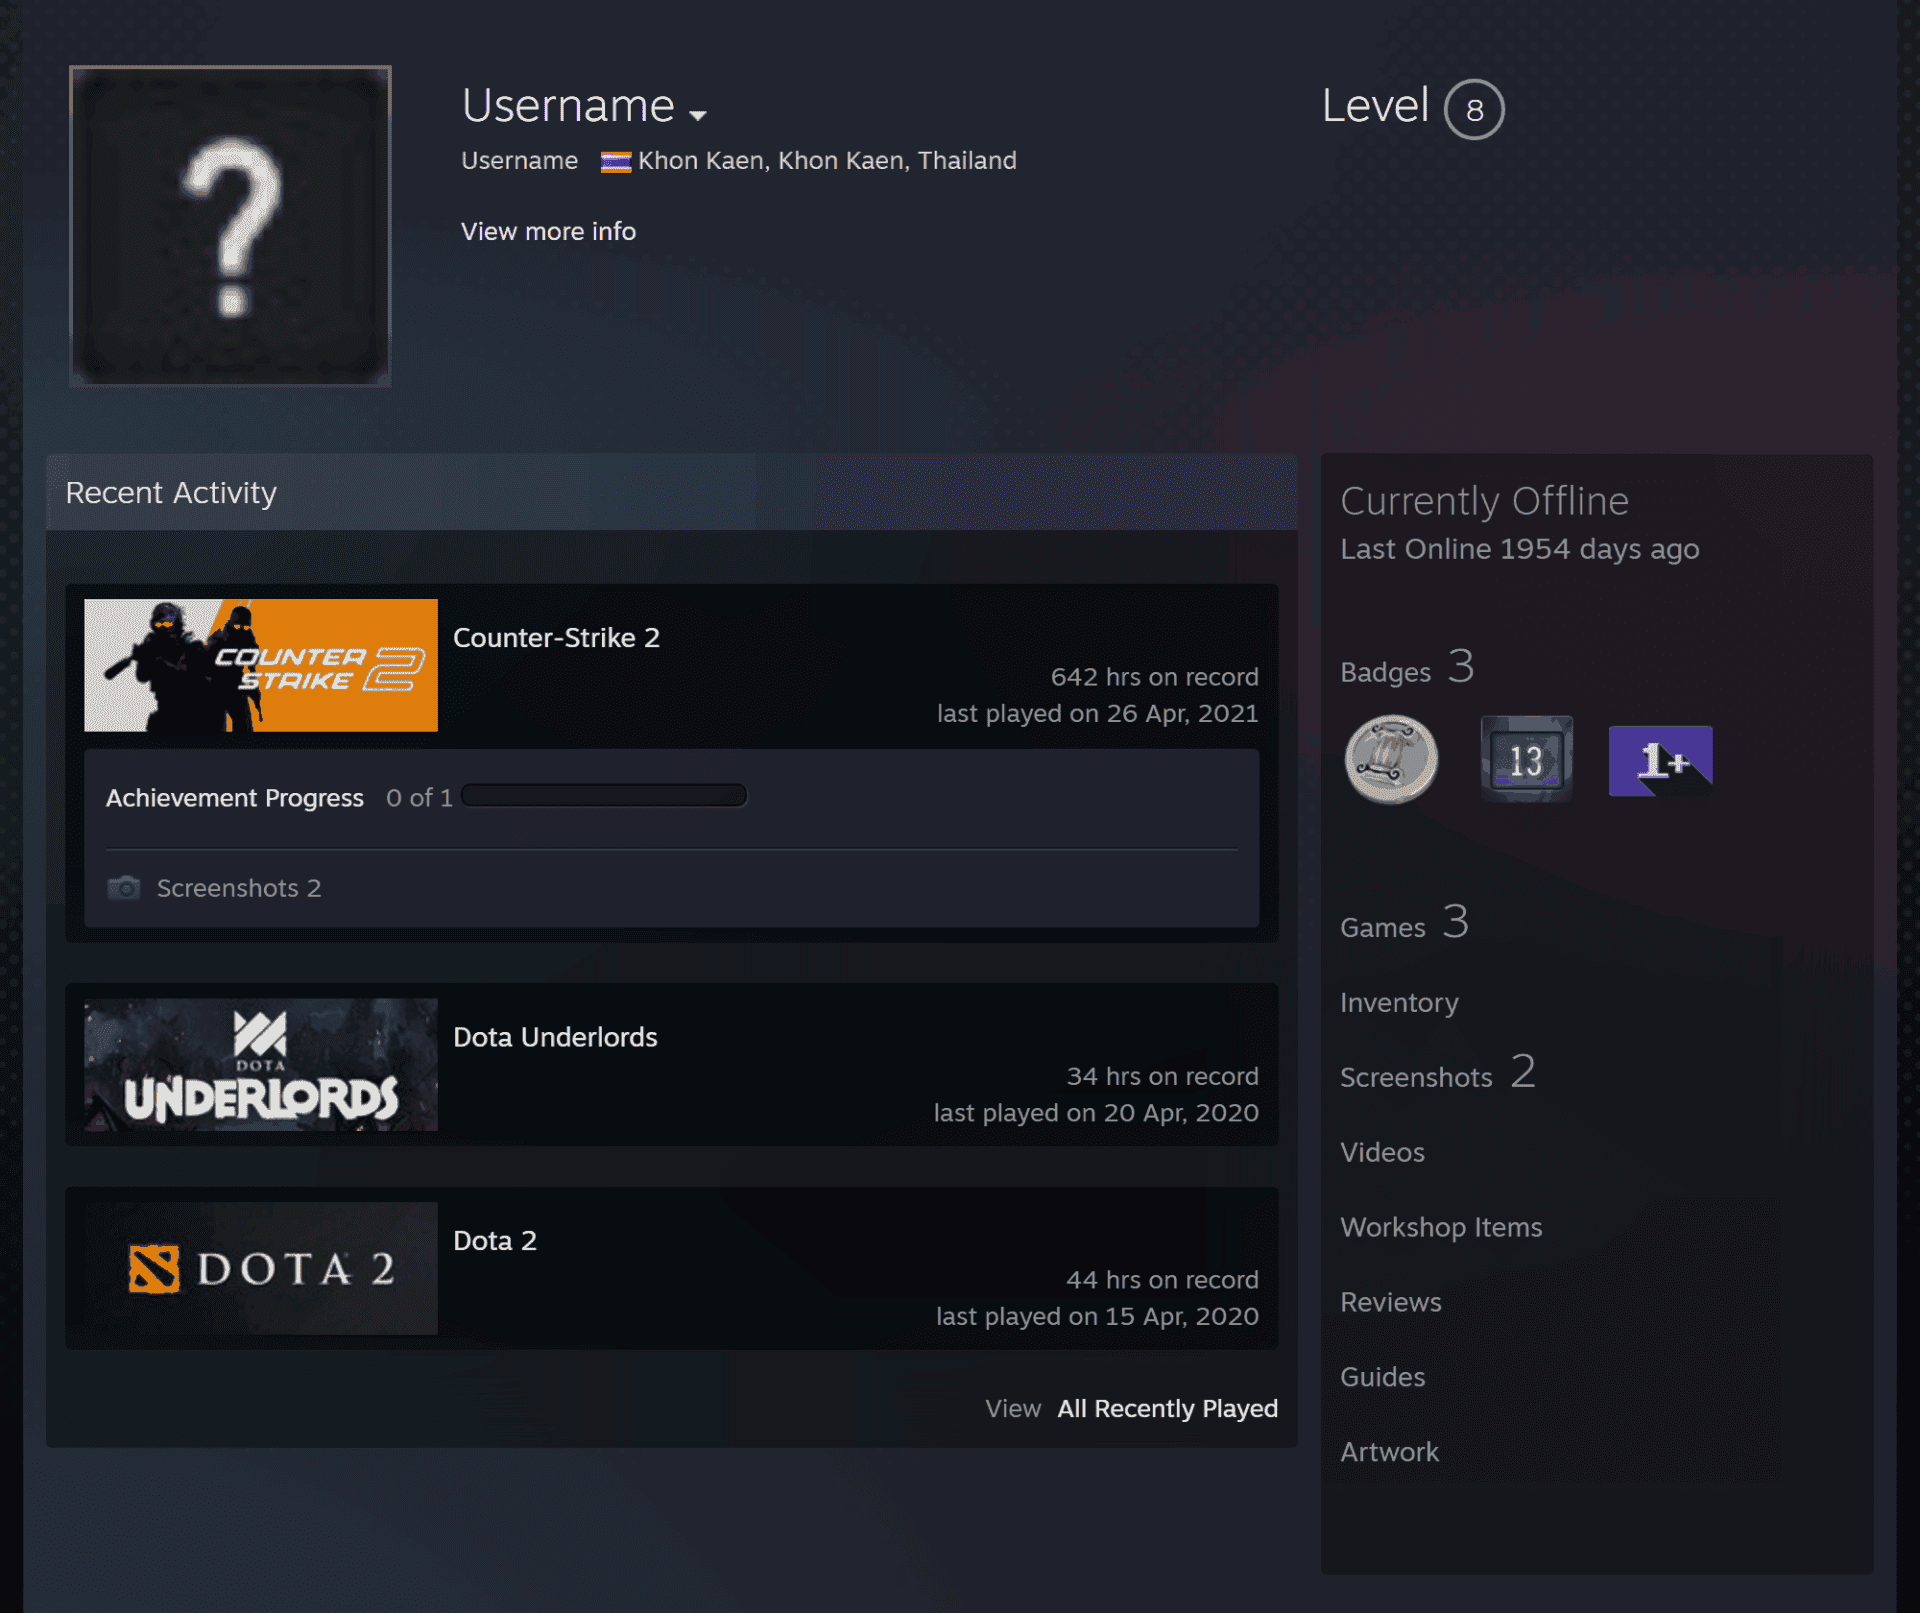Open Reviews in the sidebar
Screen dimensions: 1920x1613
(1391, 1303)
